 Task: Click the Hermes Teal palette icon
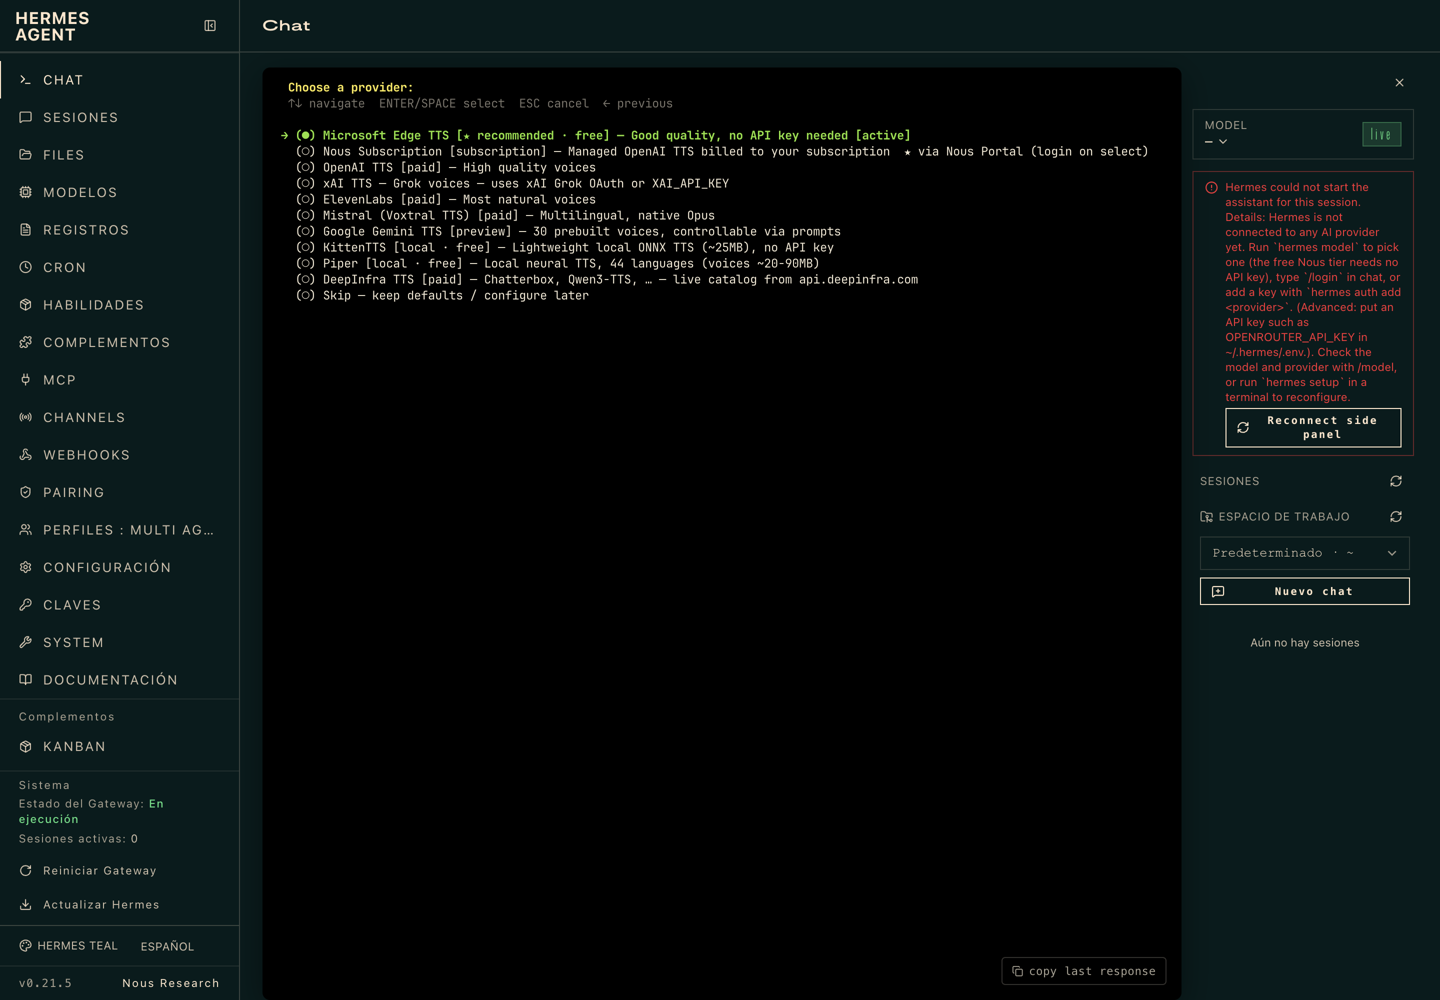(26, 946)
